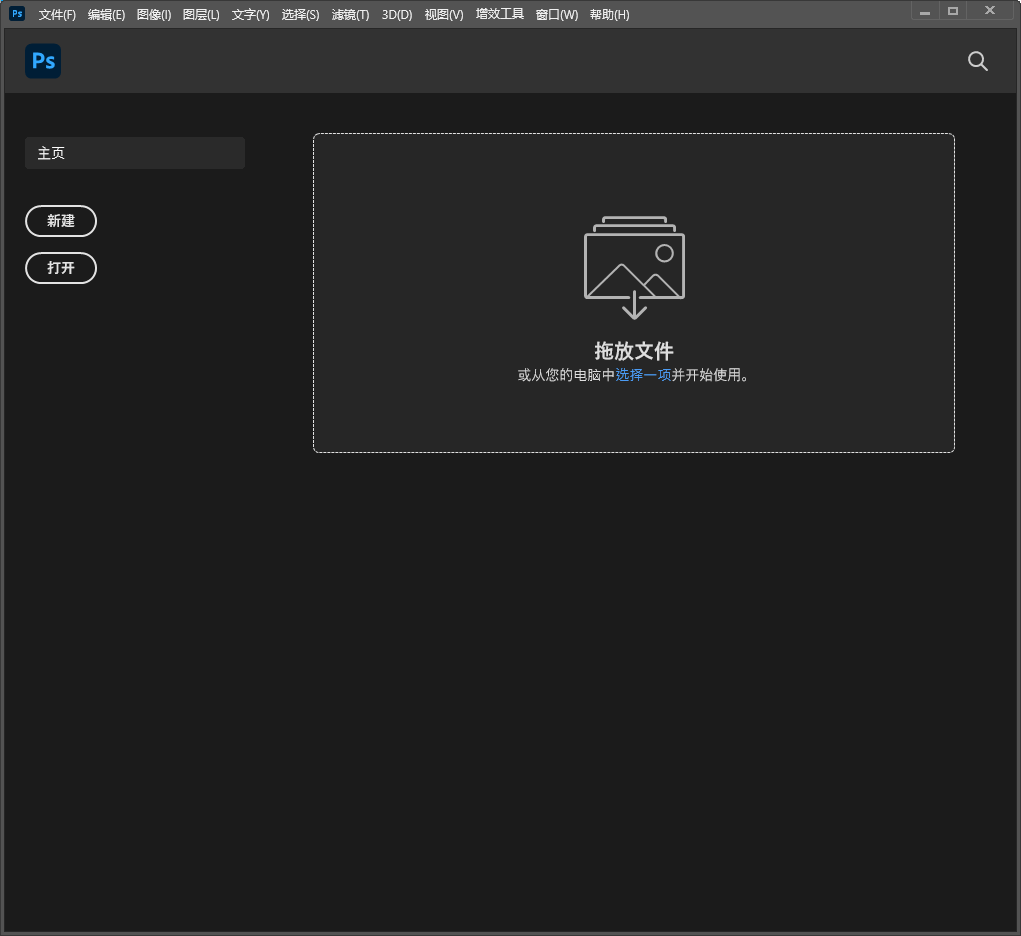Image resolution: width=1021 pixels, height=936 pixels.
Task: Open the 选择(S) menu
Action: click(300, 14)
